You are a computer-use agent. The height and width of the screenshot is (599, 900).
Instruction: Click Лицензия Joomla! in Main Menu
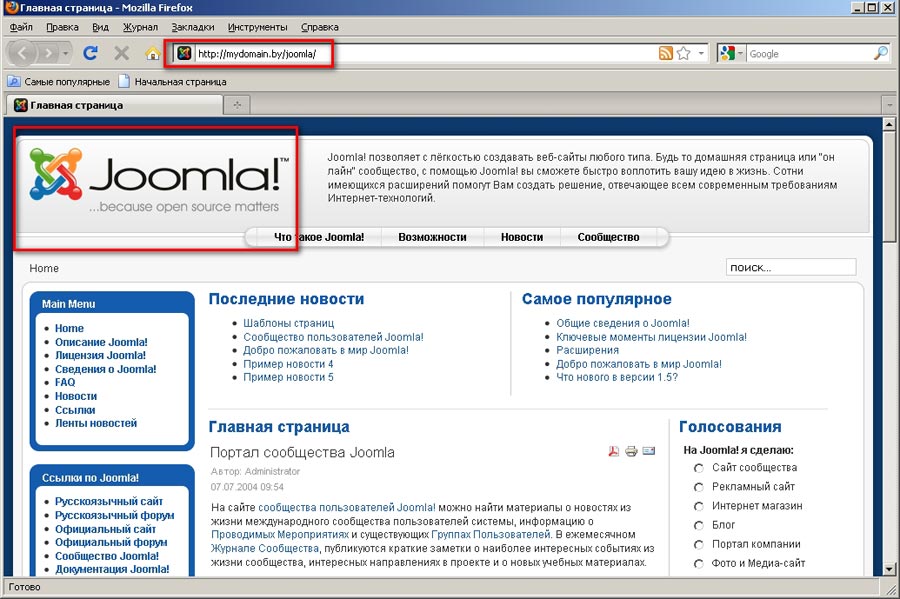100,355
